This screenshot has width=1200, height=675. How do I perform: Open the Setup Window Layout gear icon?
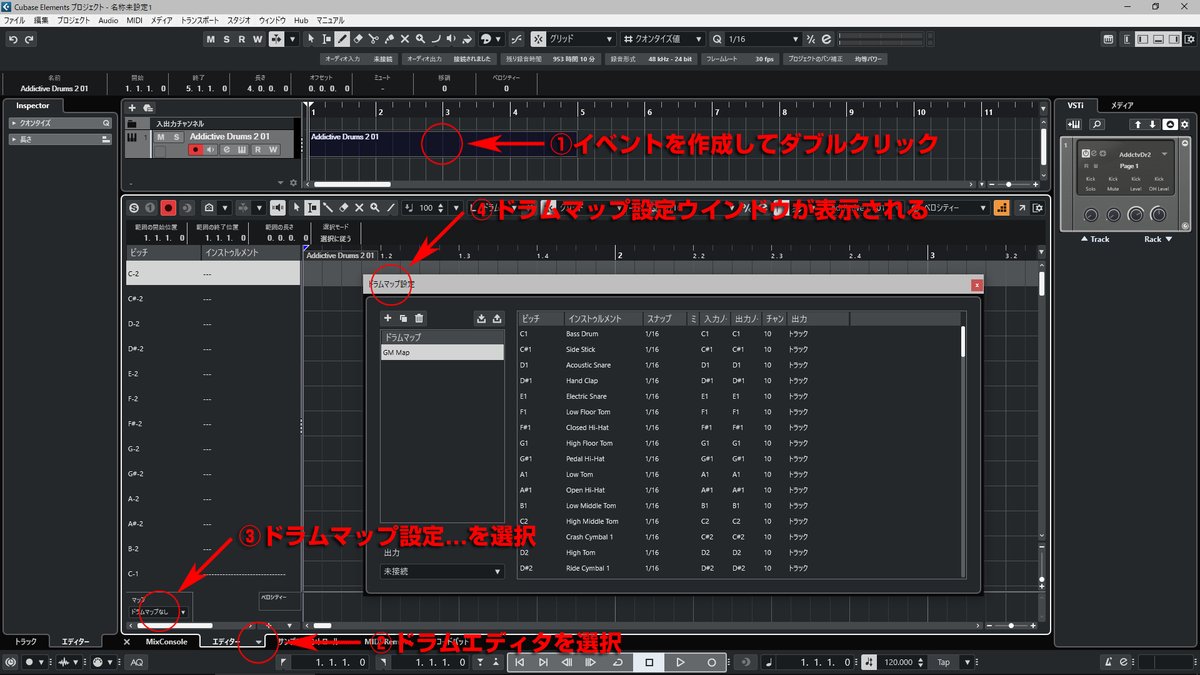pos(1188,39)
